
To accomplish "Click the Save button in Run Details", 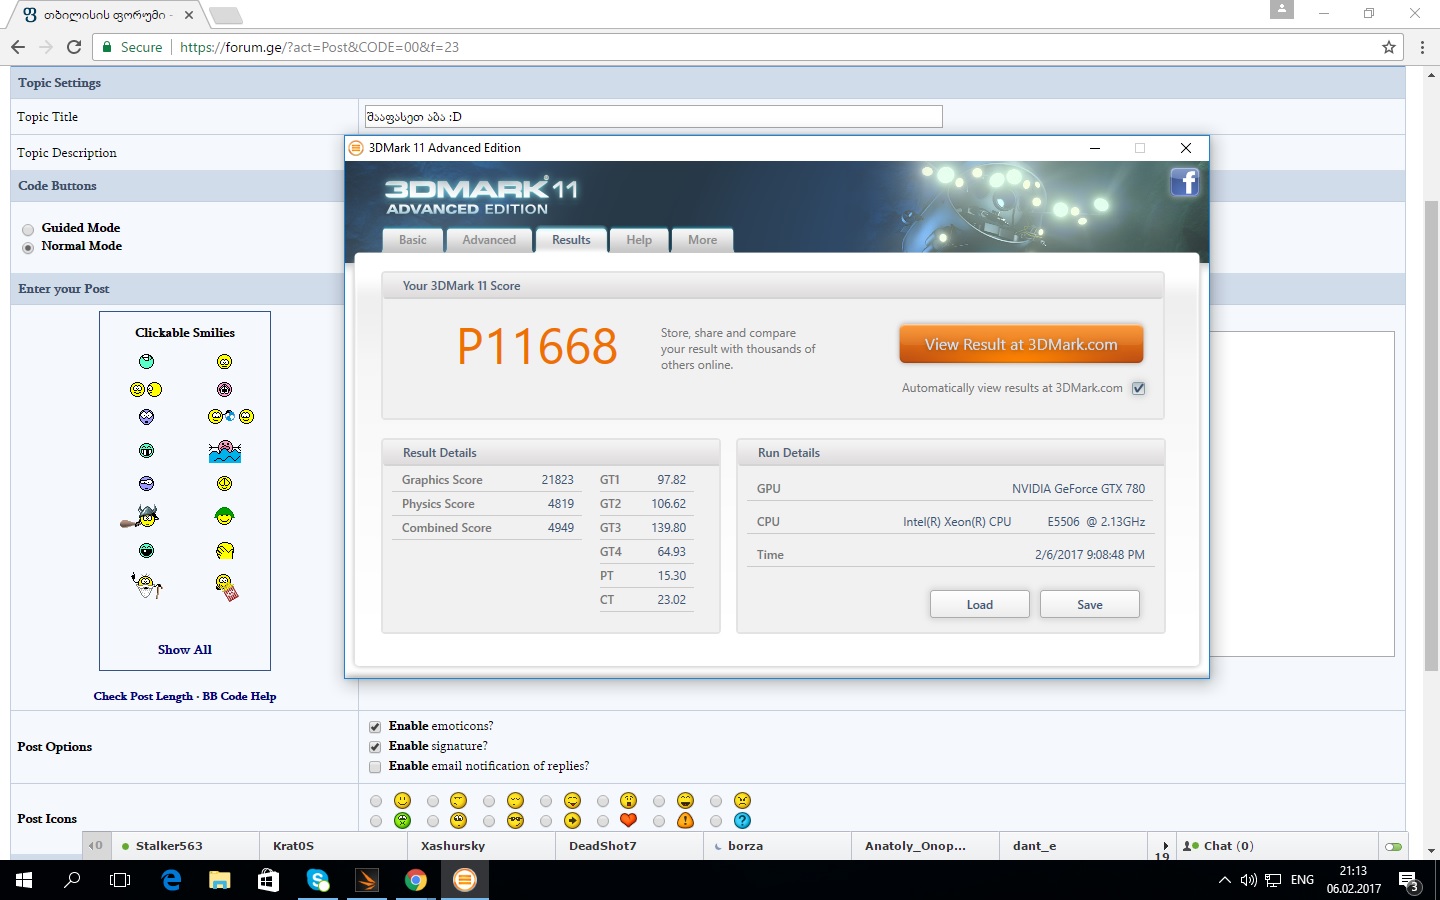I will tap(1090, 604).
